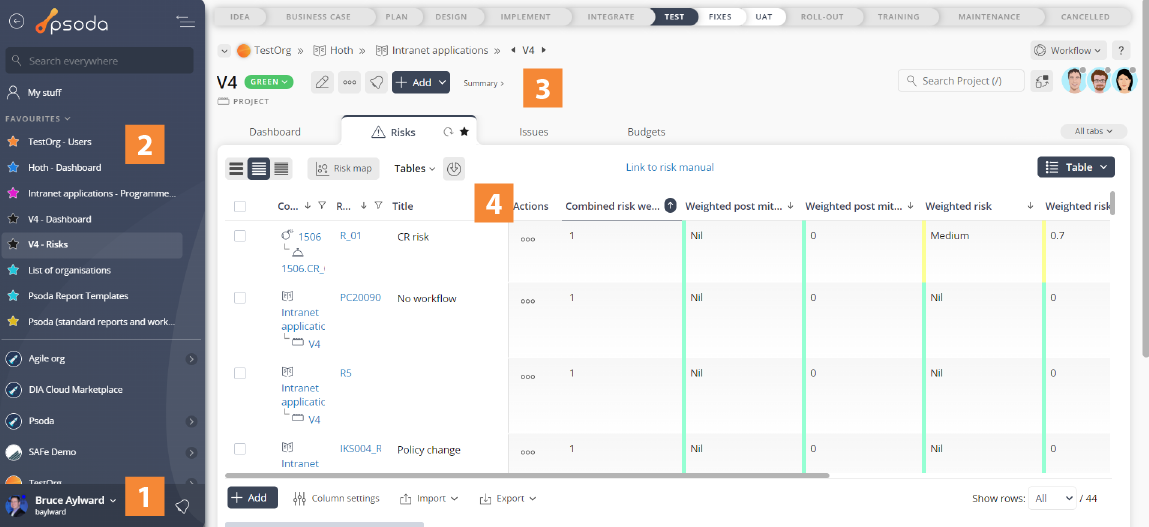Click the previous arrow before V4 breadcrumb
Image resolution: width=1149 pixels, height=527 pixels.
coord(513,51)
